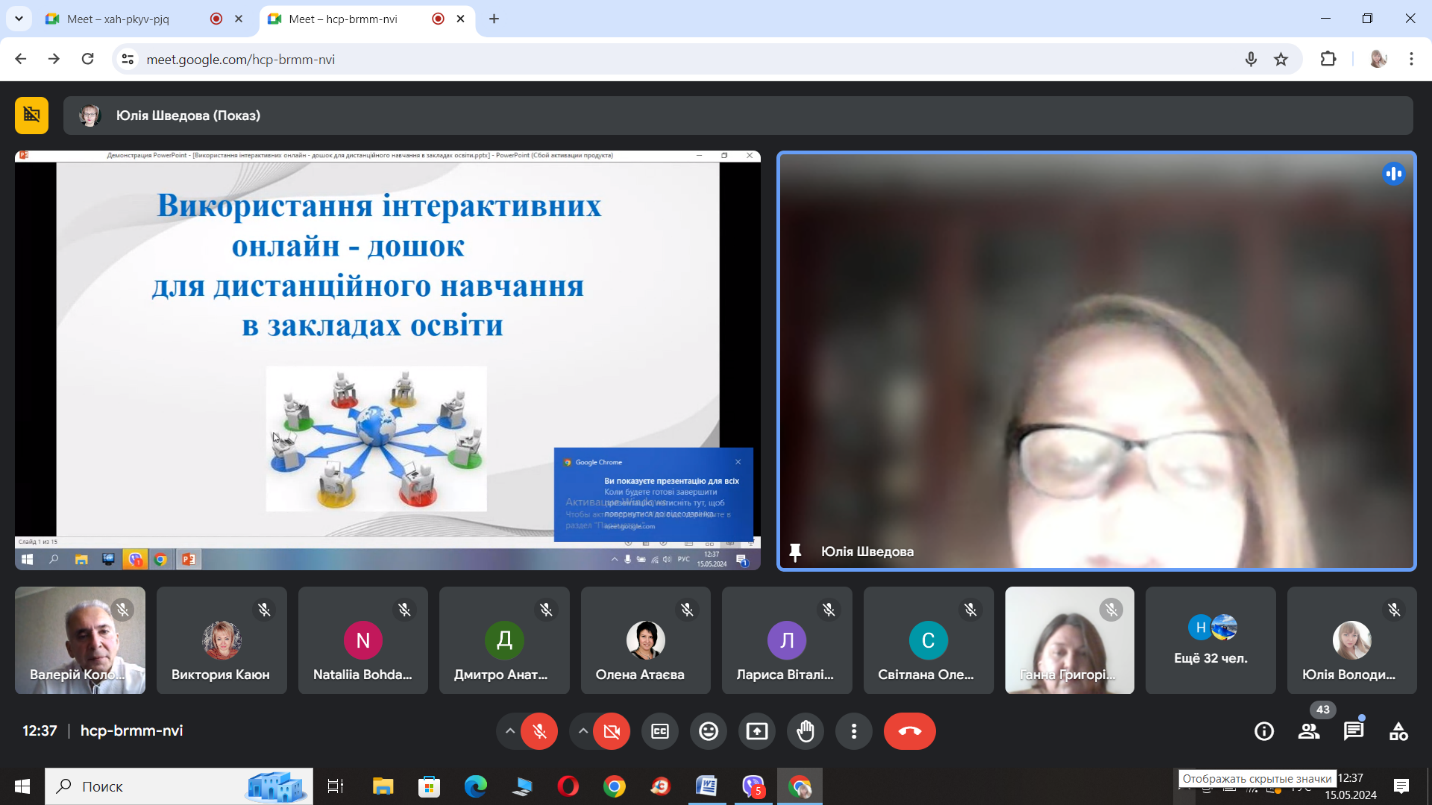Select Nataliia Bohda... participant tile

pos(363,640)
